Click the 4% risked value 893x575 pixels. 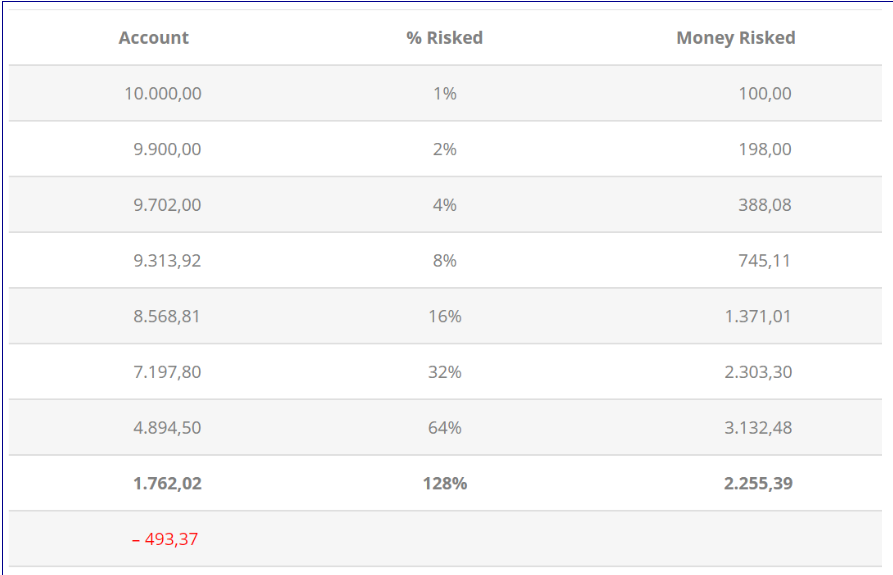point(444,205)
